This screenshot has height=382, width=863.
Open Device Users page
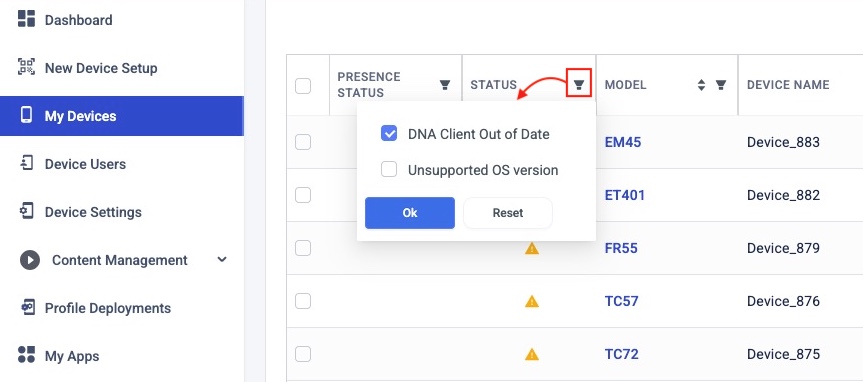tap(85, 164)
